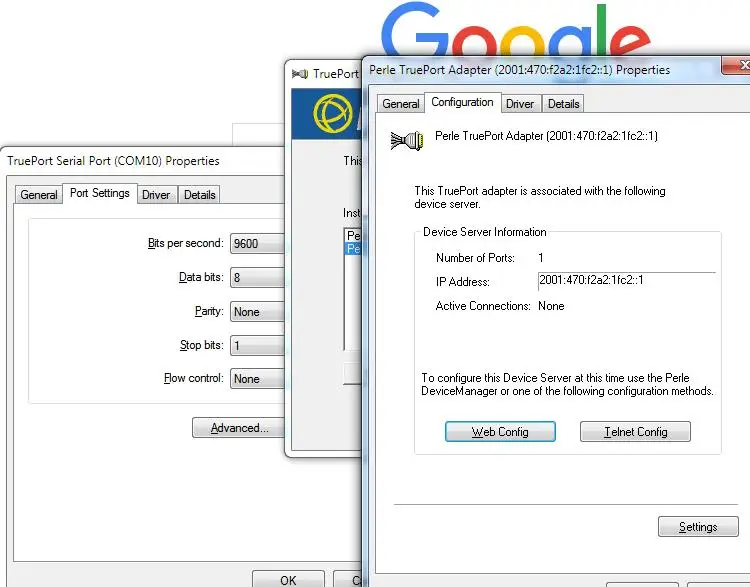Select Port Settings tab in COM10 Properties
The height and width of the screenshot is (587, 750).
click(99, 193)
